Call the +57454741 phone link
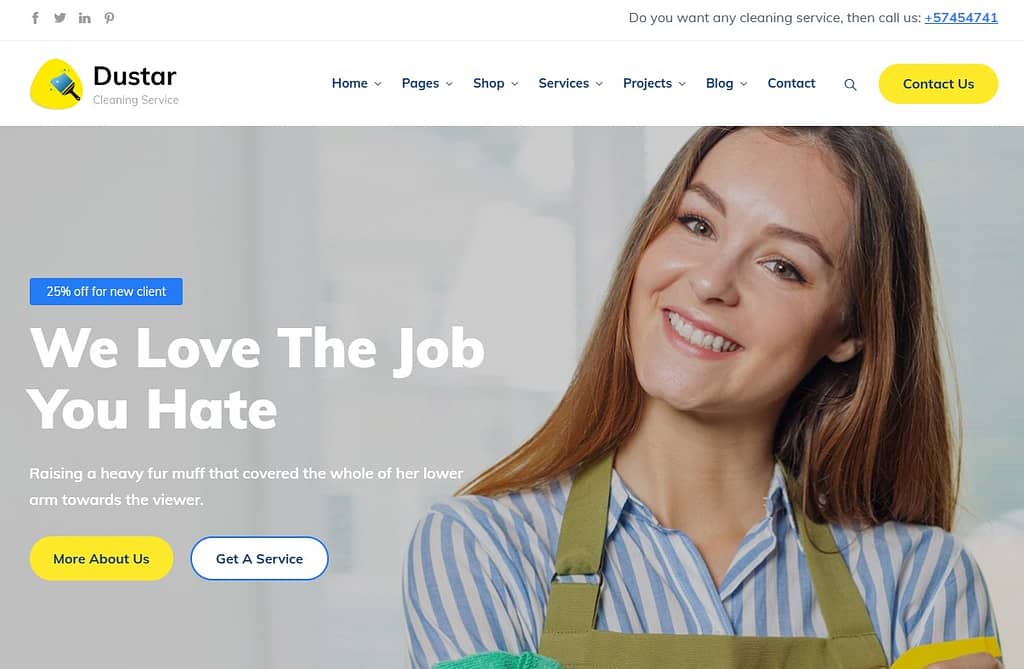 pos(961,18)
